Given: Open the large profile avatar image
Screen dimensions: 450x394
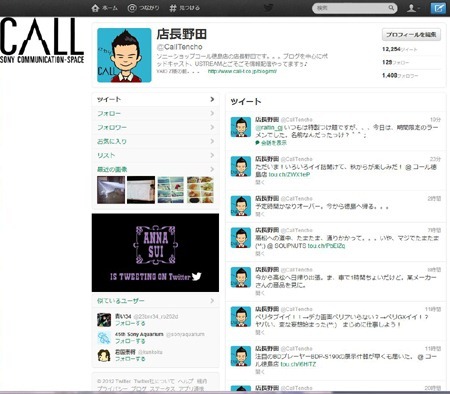Looking at the screenshot, I should (124, 55).
